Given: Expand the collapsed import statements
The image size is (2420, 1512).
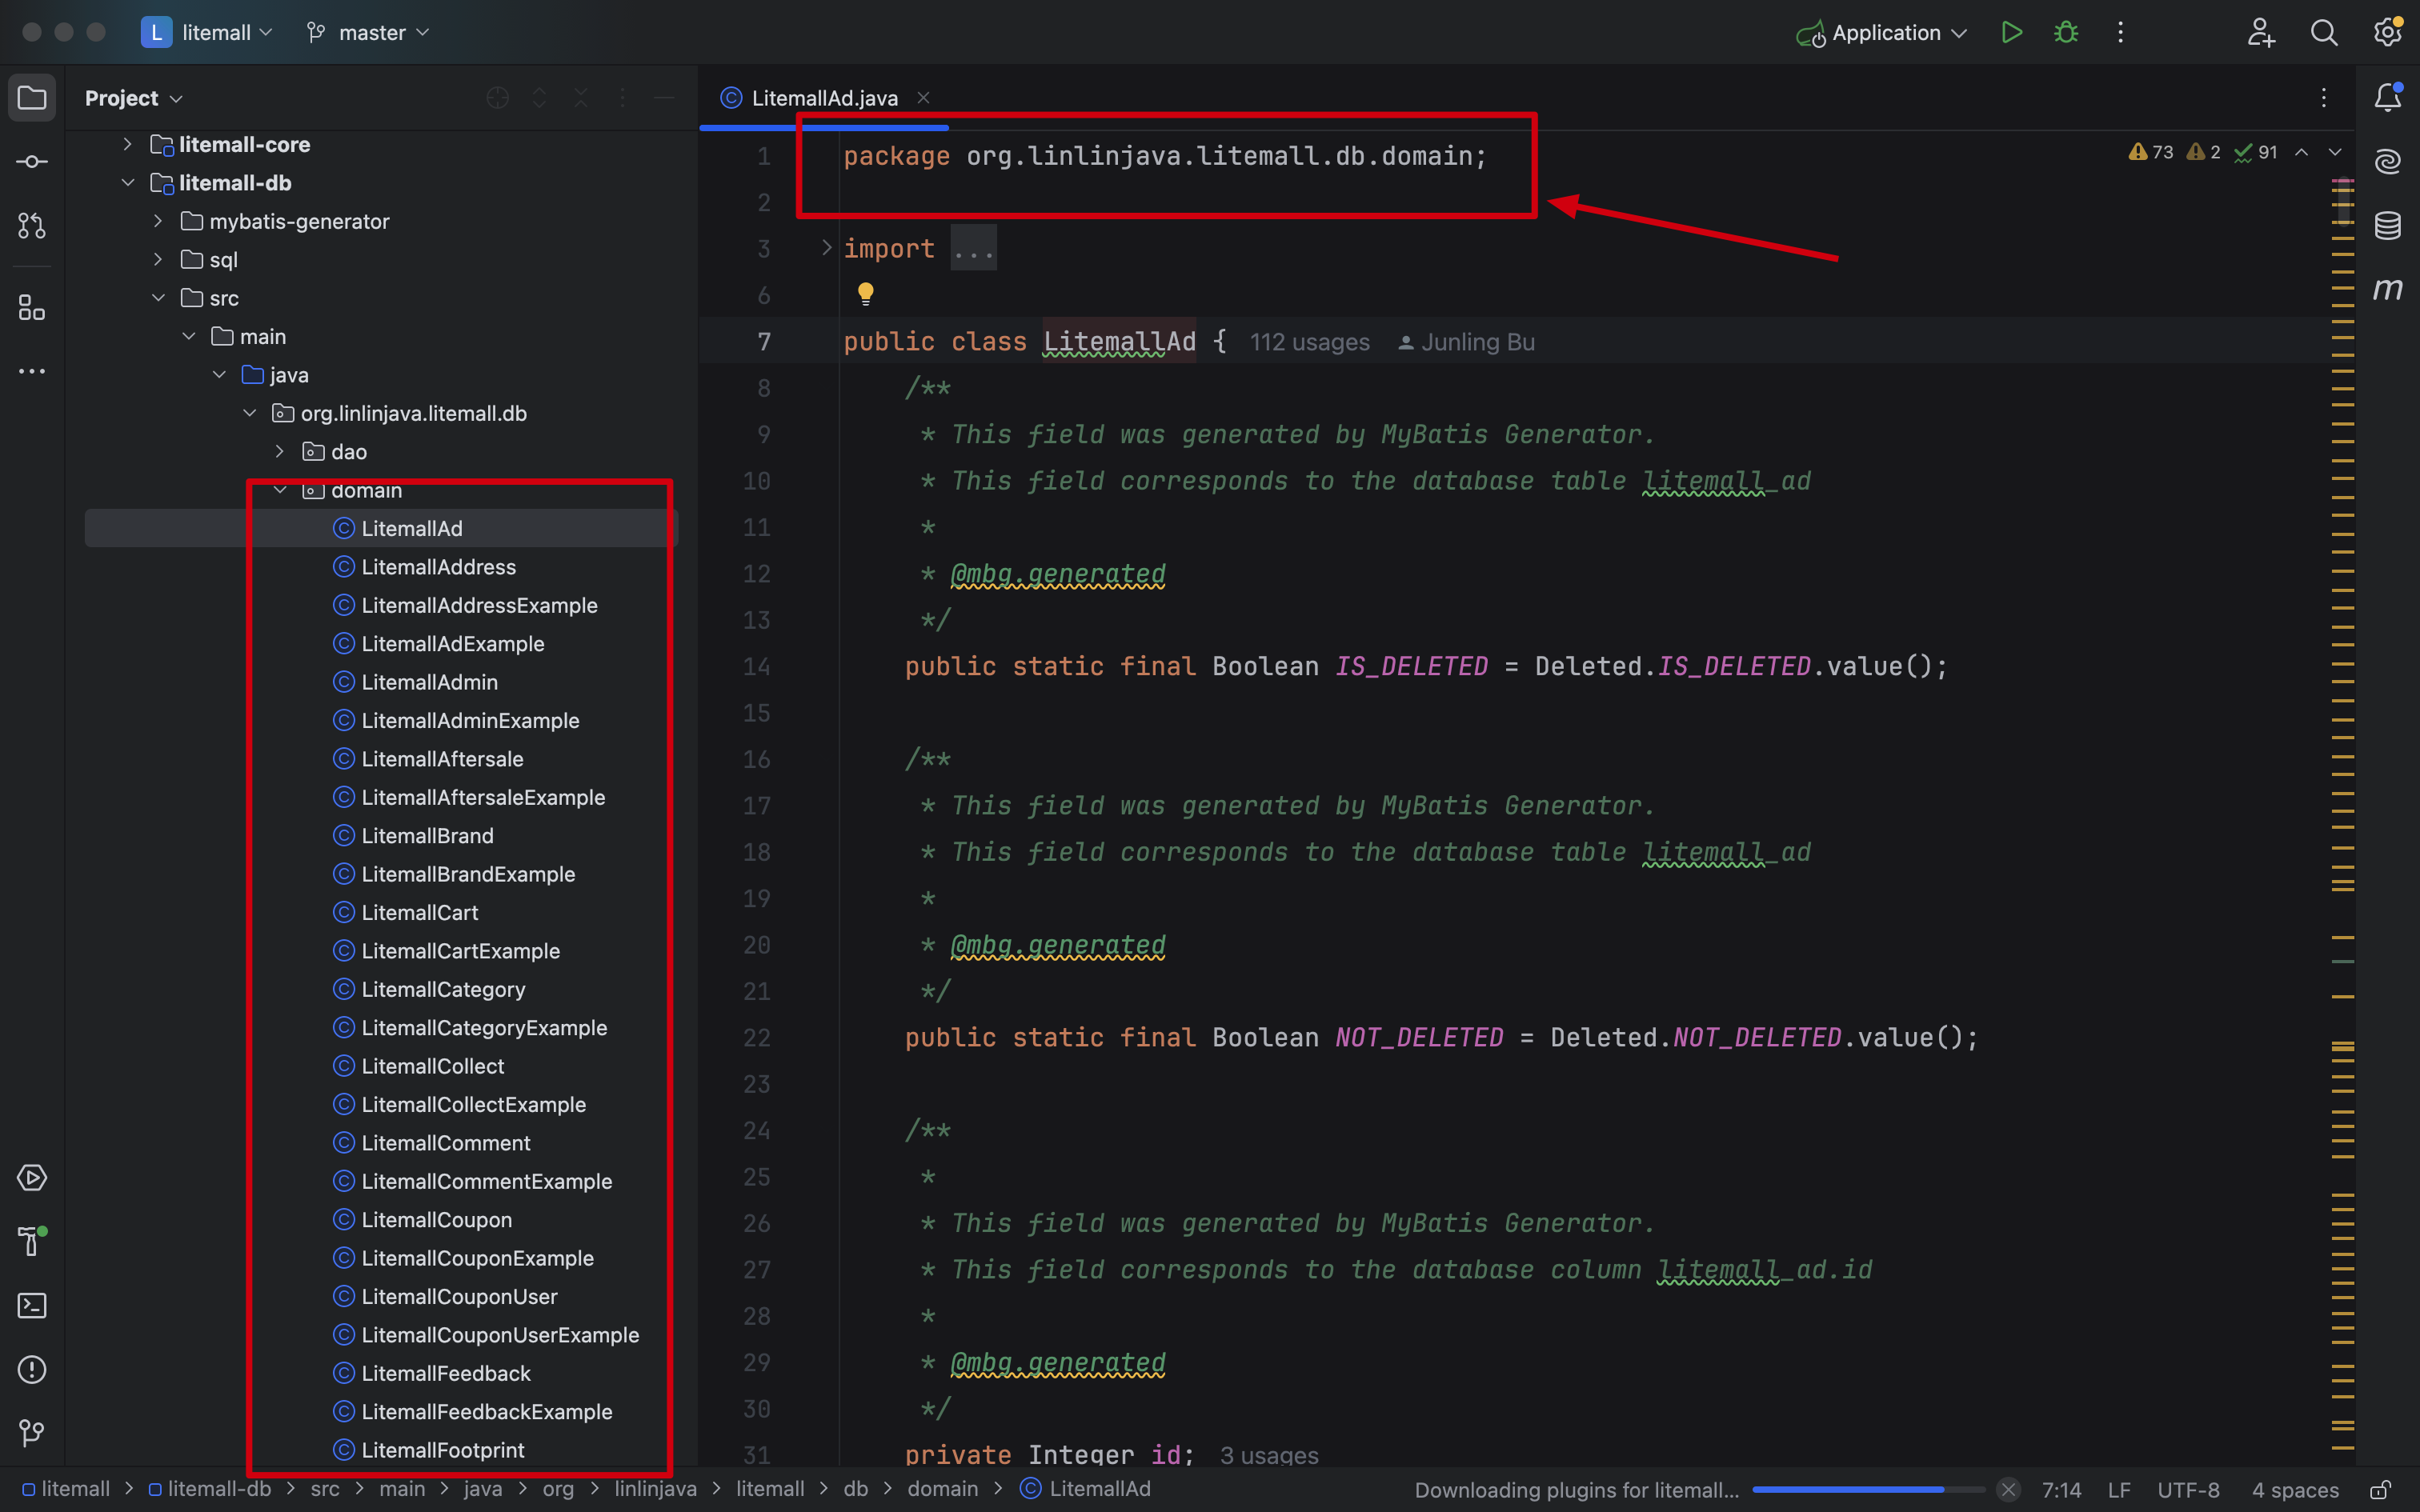Looking at the screenshot, I should pyautogui.click(x=827, y=248).
